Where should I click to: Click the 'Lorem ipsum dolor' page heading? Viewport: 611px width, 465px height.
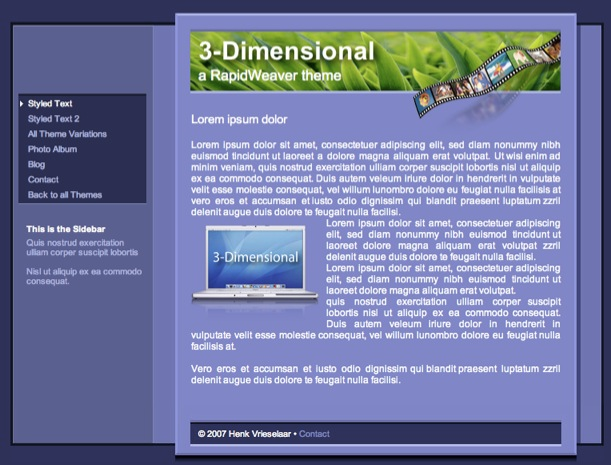click(x=239, y=119)
